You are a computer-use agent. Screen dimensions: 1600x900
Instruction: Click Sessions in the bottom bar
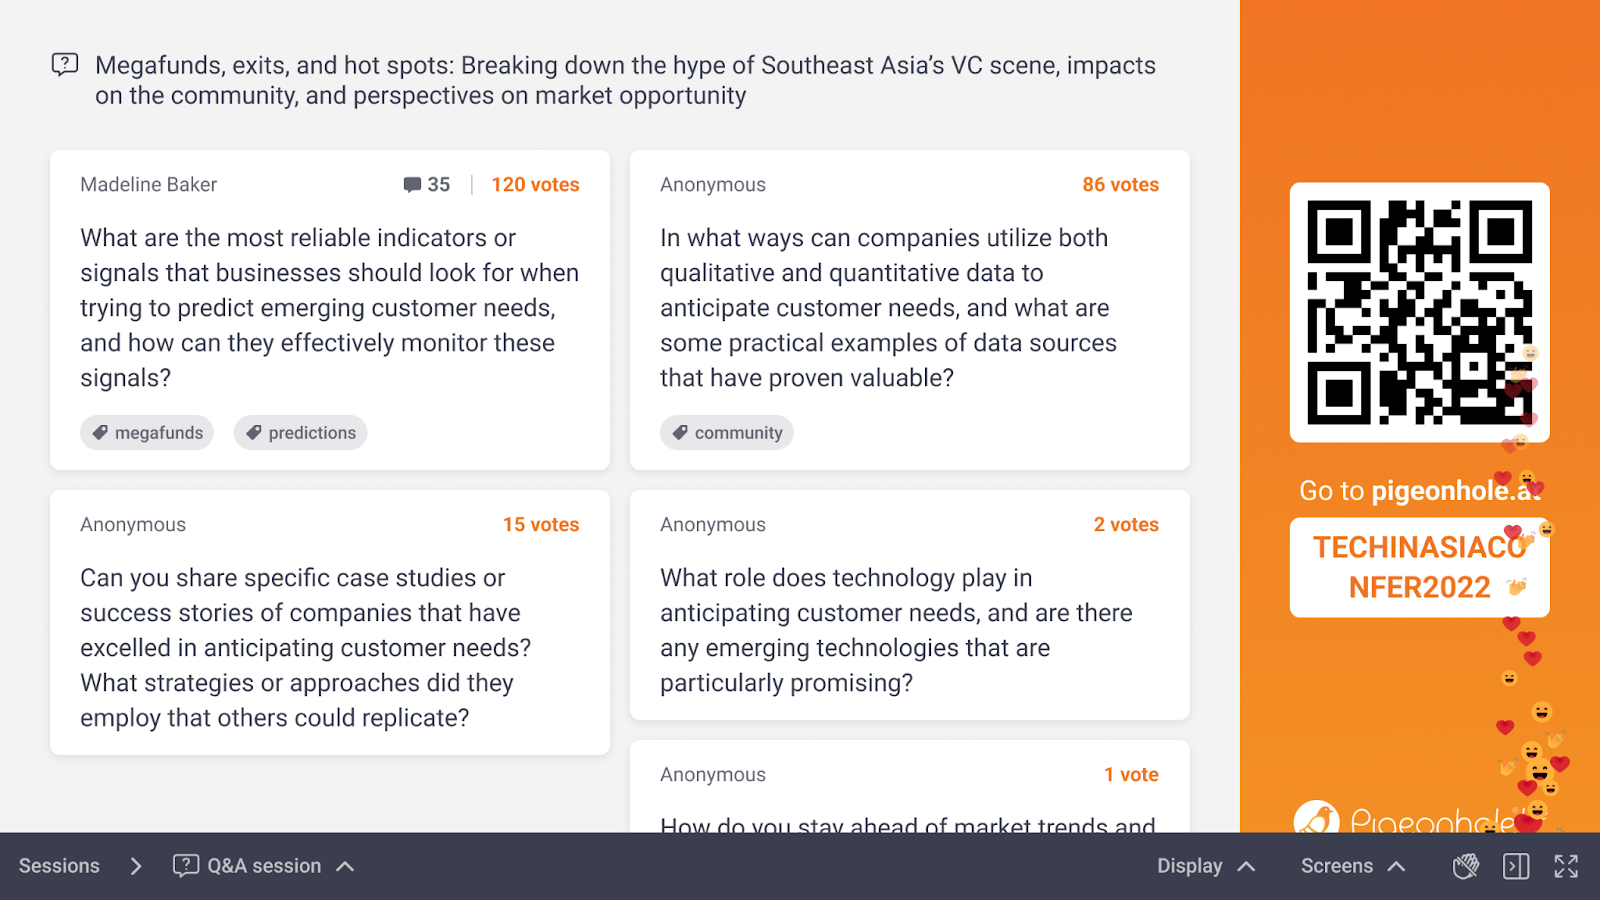click(x=59, y=866)
